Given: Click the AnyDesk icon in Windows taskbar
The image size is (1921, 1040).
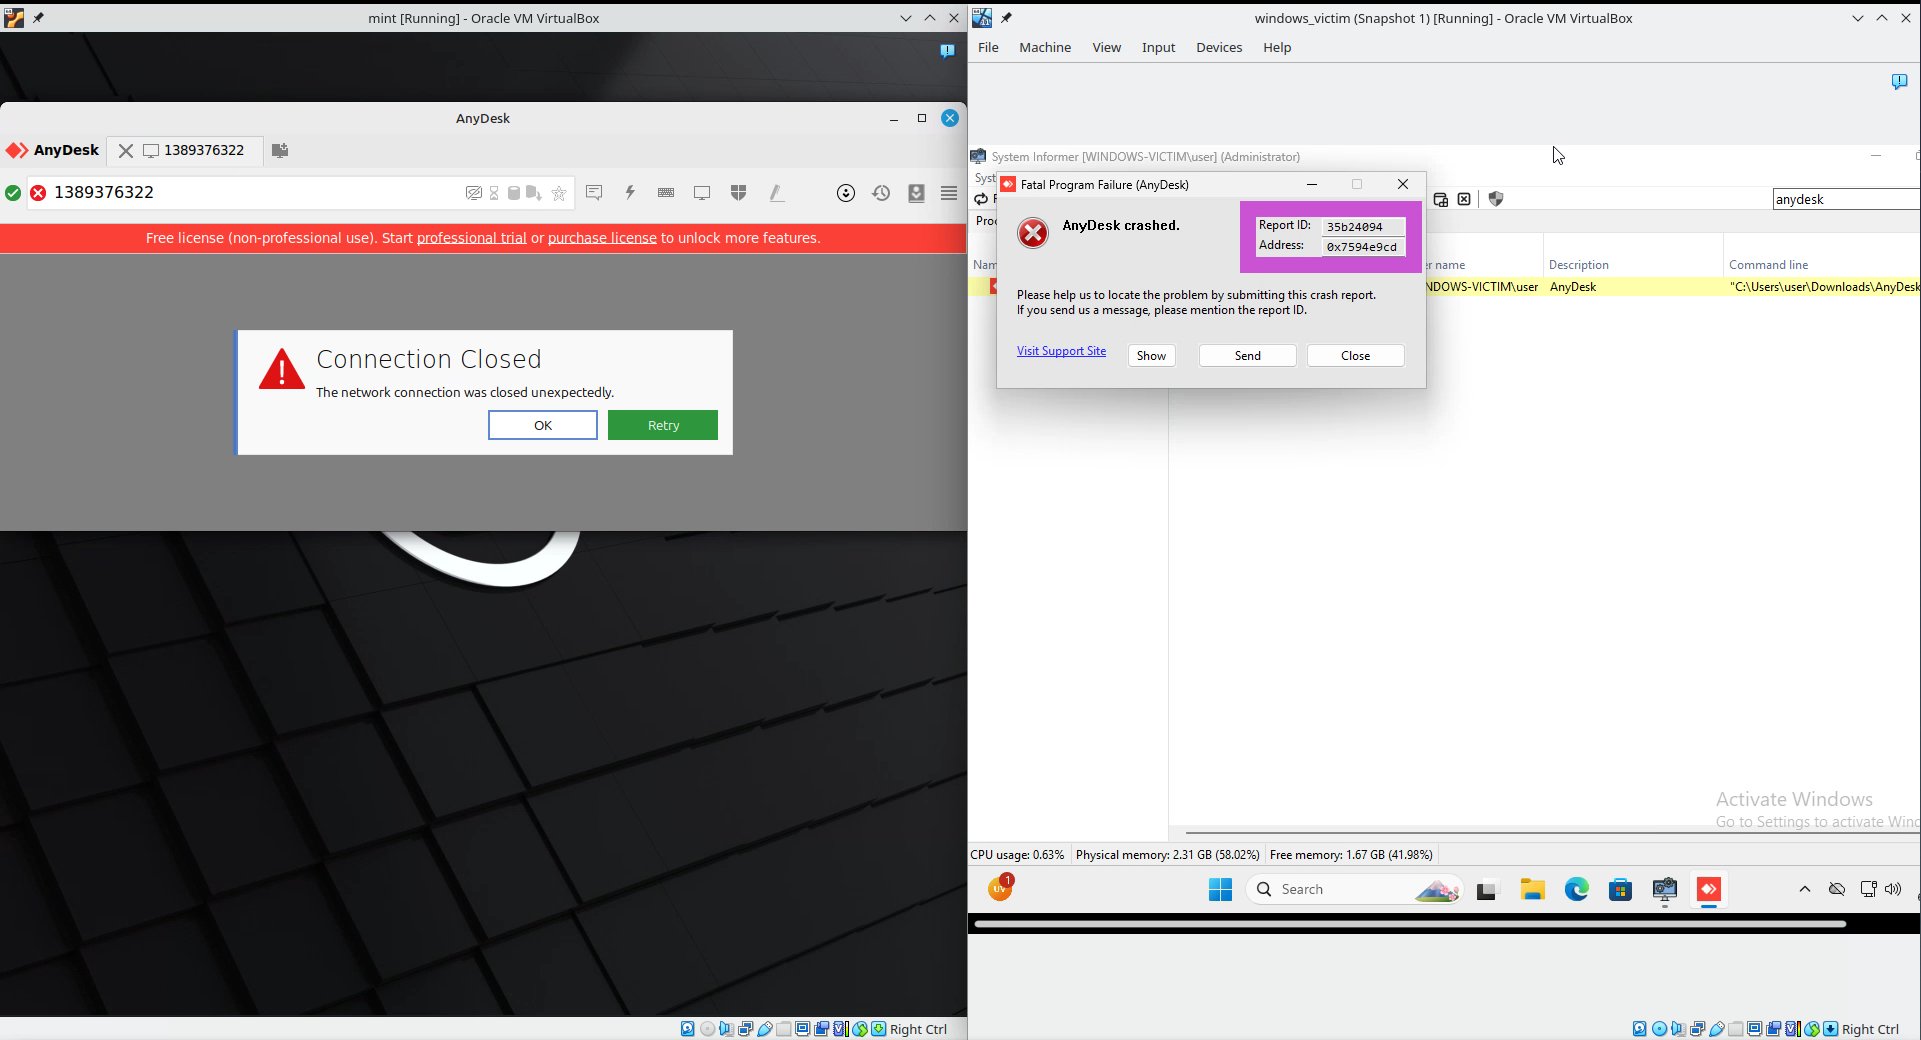Looking at the screenshot, I should [1709, 889].
